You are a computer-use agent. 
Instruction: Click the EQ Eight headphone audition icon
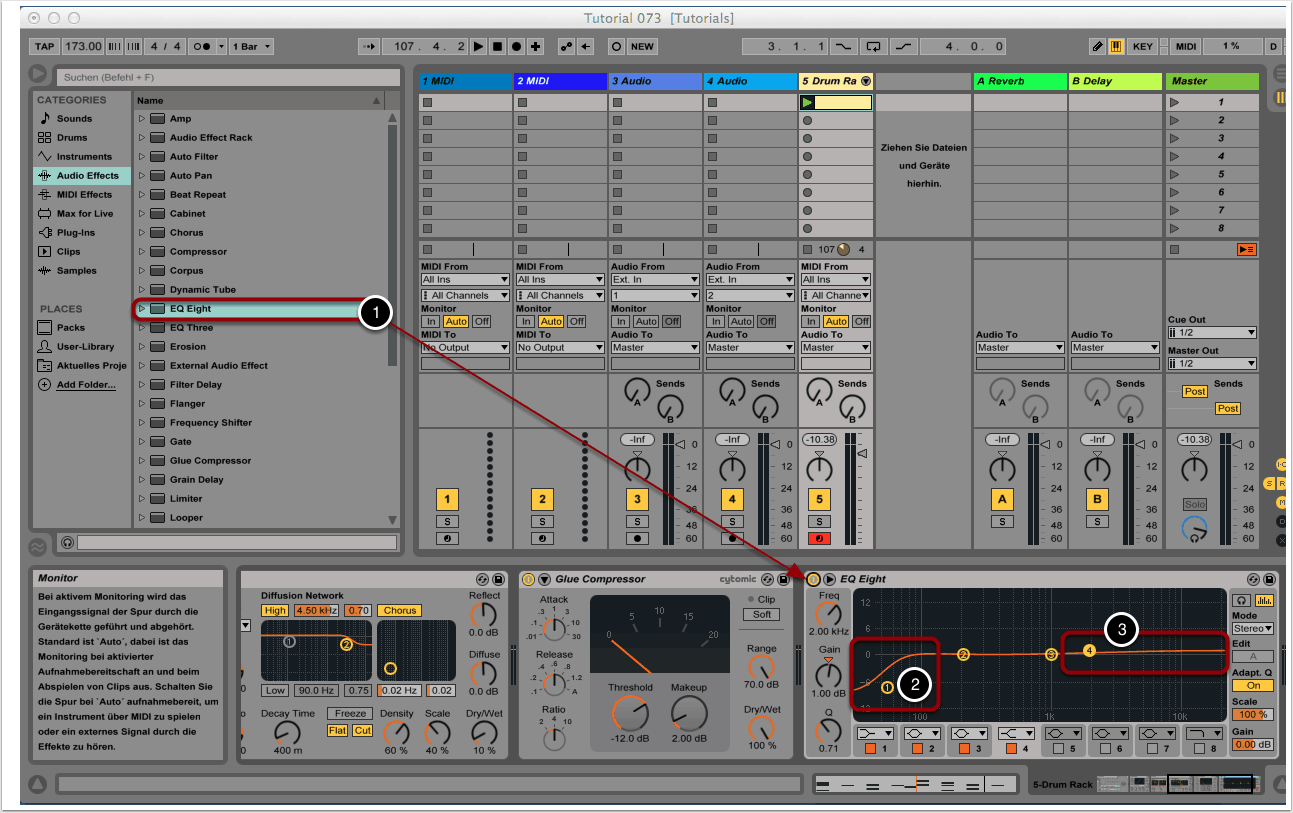(x=1241, y=600)
